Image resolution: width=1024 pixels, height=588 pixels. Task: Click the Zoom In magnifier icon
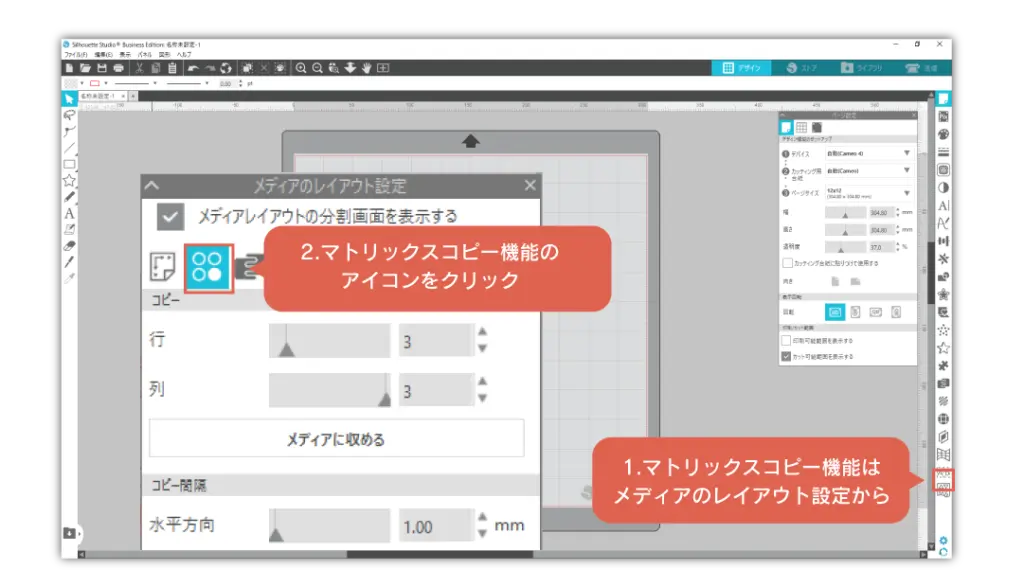coord(300,68)
